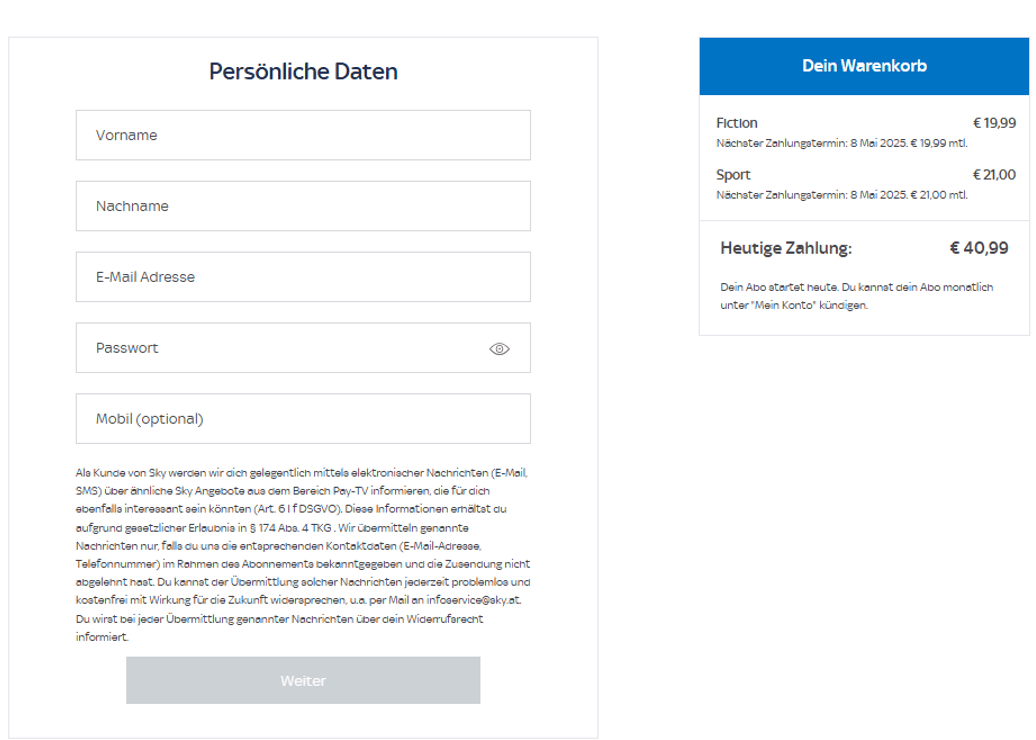Screen dimensions: 1036x740
Task: Click the € 21,00 Sport price
Action: tap(994, 175)
